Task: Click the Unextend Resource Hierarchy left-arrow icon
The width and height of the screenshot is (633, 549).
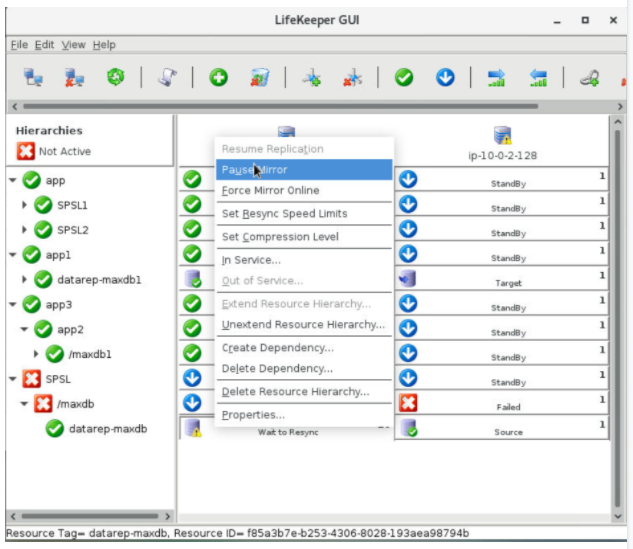Action: pos(538,78)
